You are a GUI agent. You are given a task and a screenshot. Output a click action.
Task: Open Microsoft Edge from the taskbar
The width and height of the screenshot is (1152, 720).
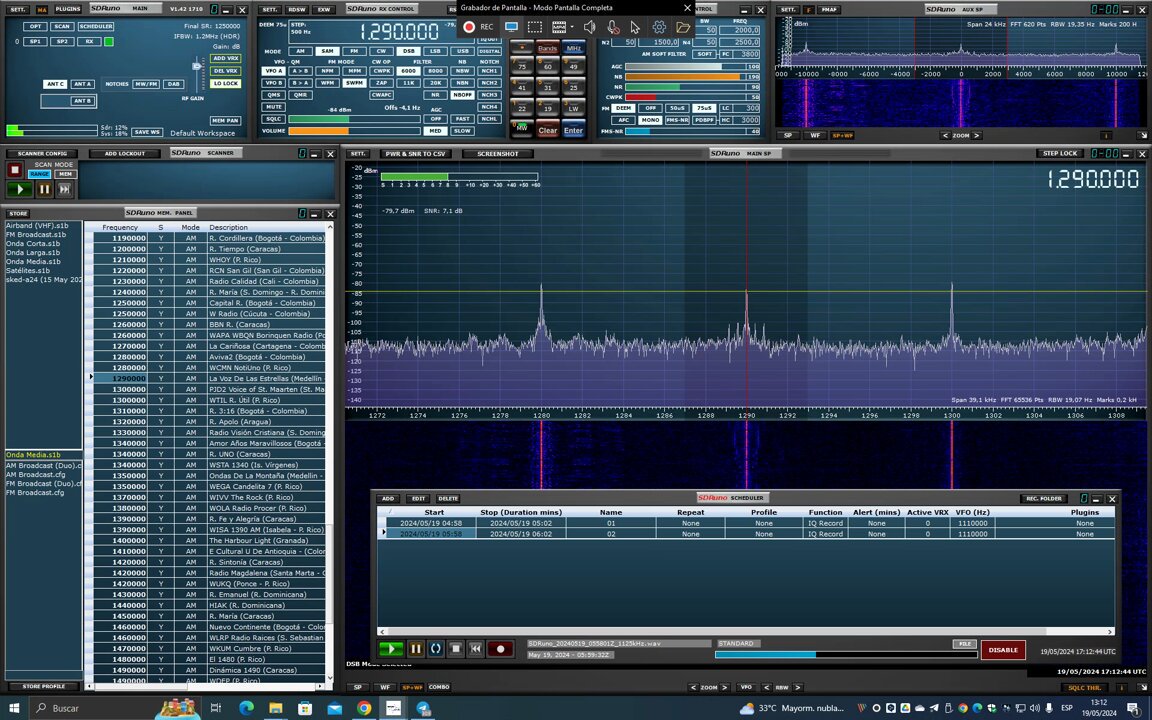pyautogui.click(x=246, y=708)
